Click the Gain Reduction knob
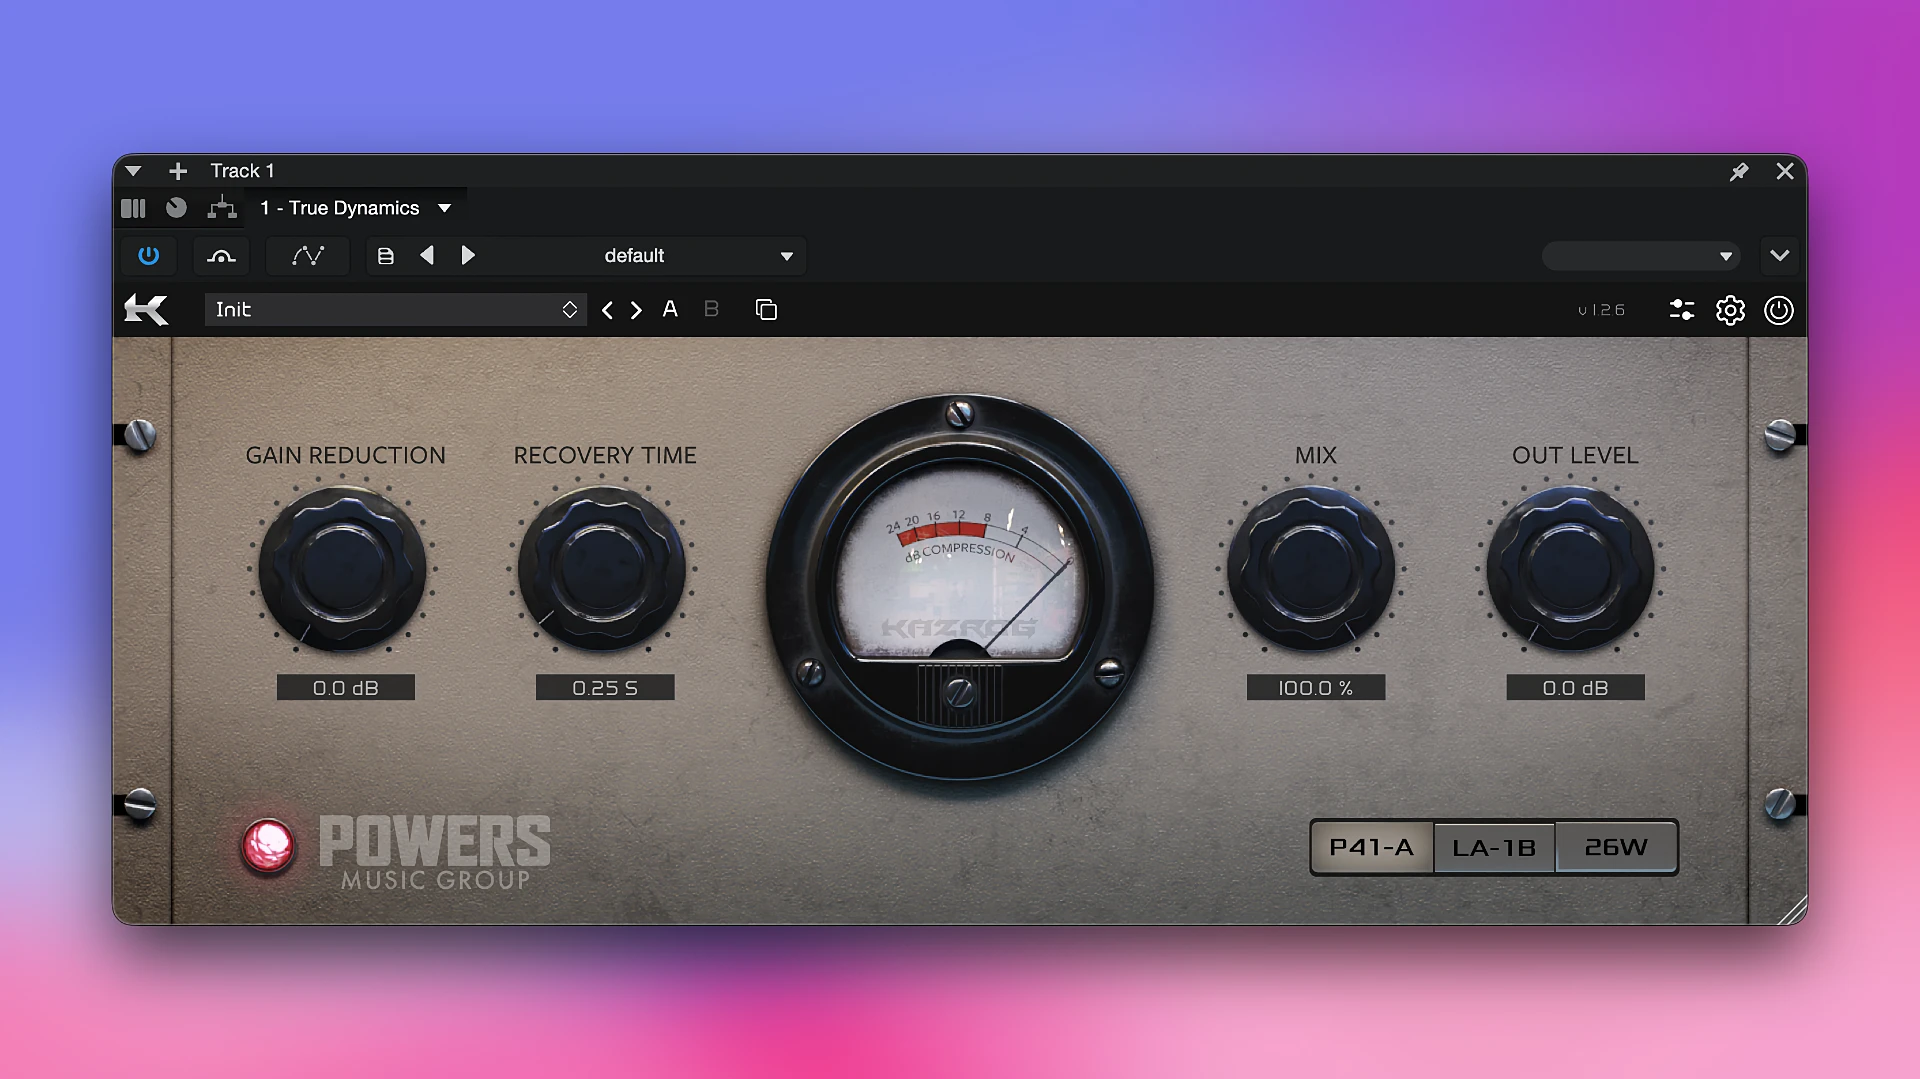 (x=343, y=568)
